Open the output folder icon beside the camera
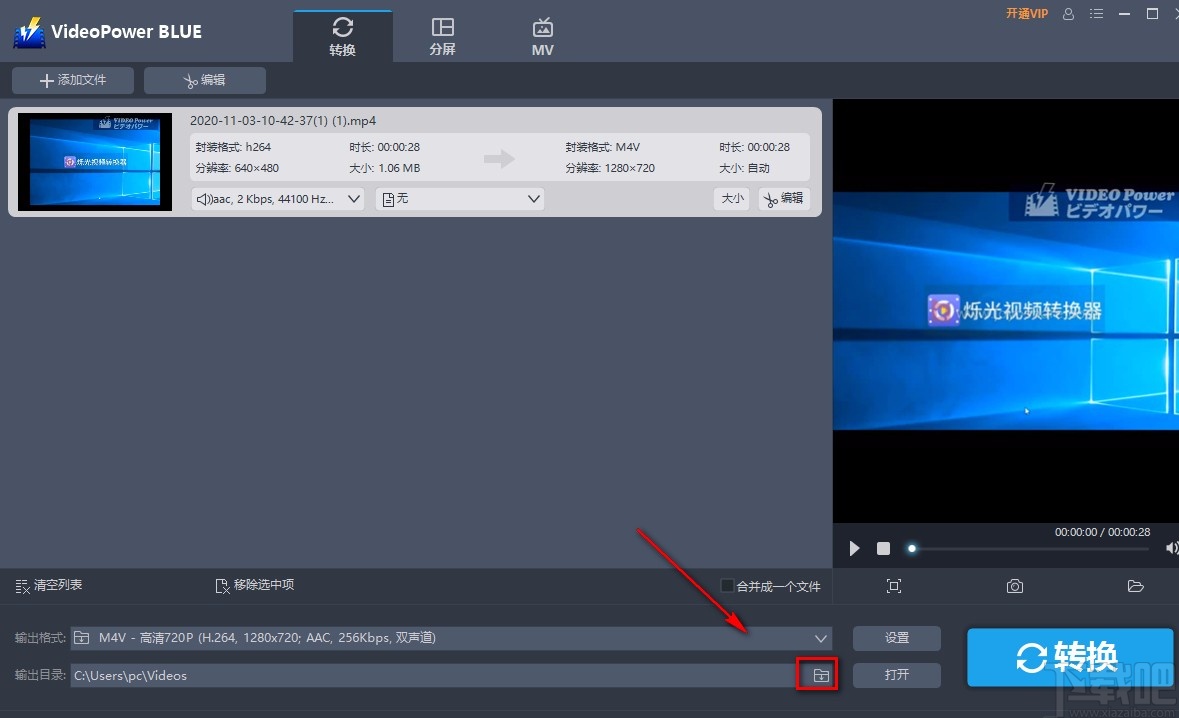The height and width of the screenshot is (718, 1179). pyautogui.click(x=1135, y=586)
